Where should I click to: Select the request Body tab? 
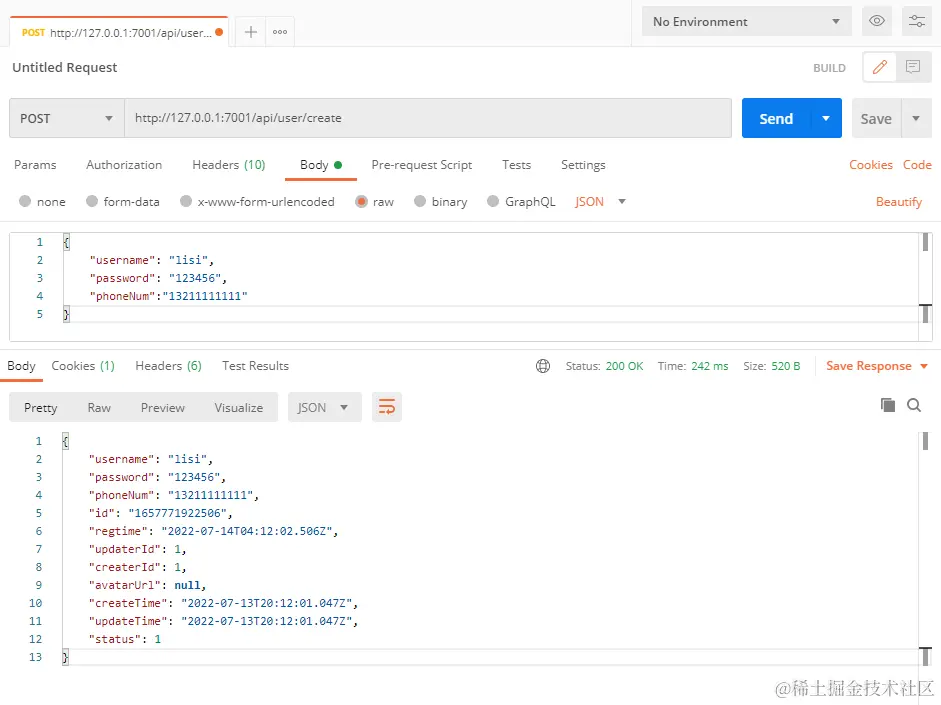tap(320, 165)
